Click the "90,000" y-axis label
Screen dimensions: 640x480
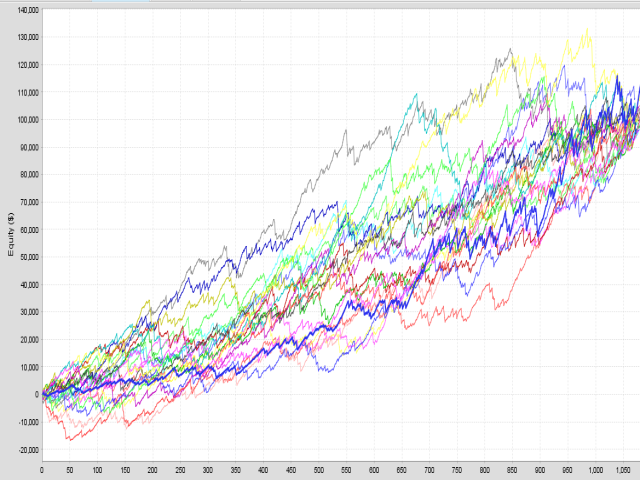click(29, 147)
